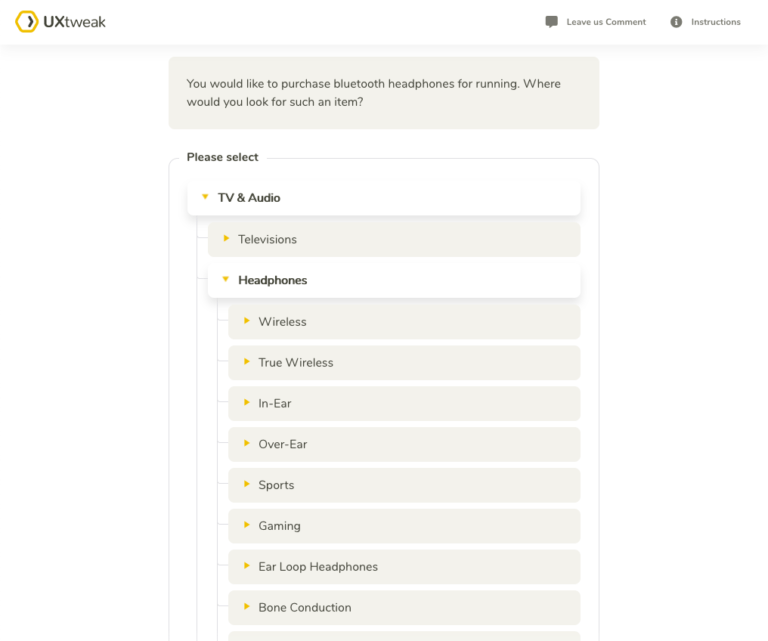This screenshot has height=641, width=768.
Task: Open the Instructions link
Action: 715,22
